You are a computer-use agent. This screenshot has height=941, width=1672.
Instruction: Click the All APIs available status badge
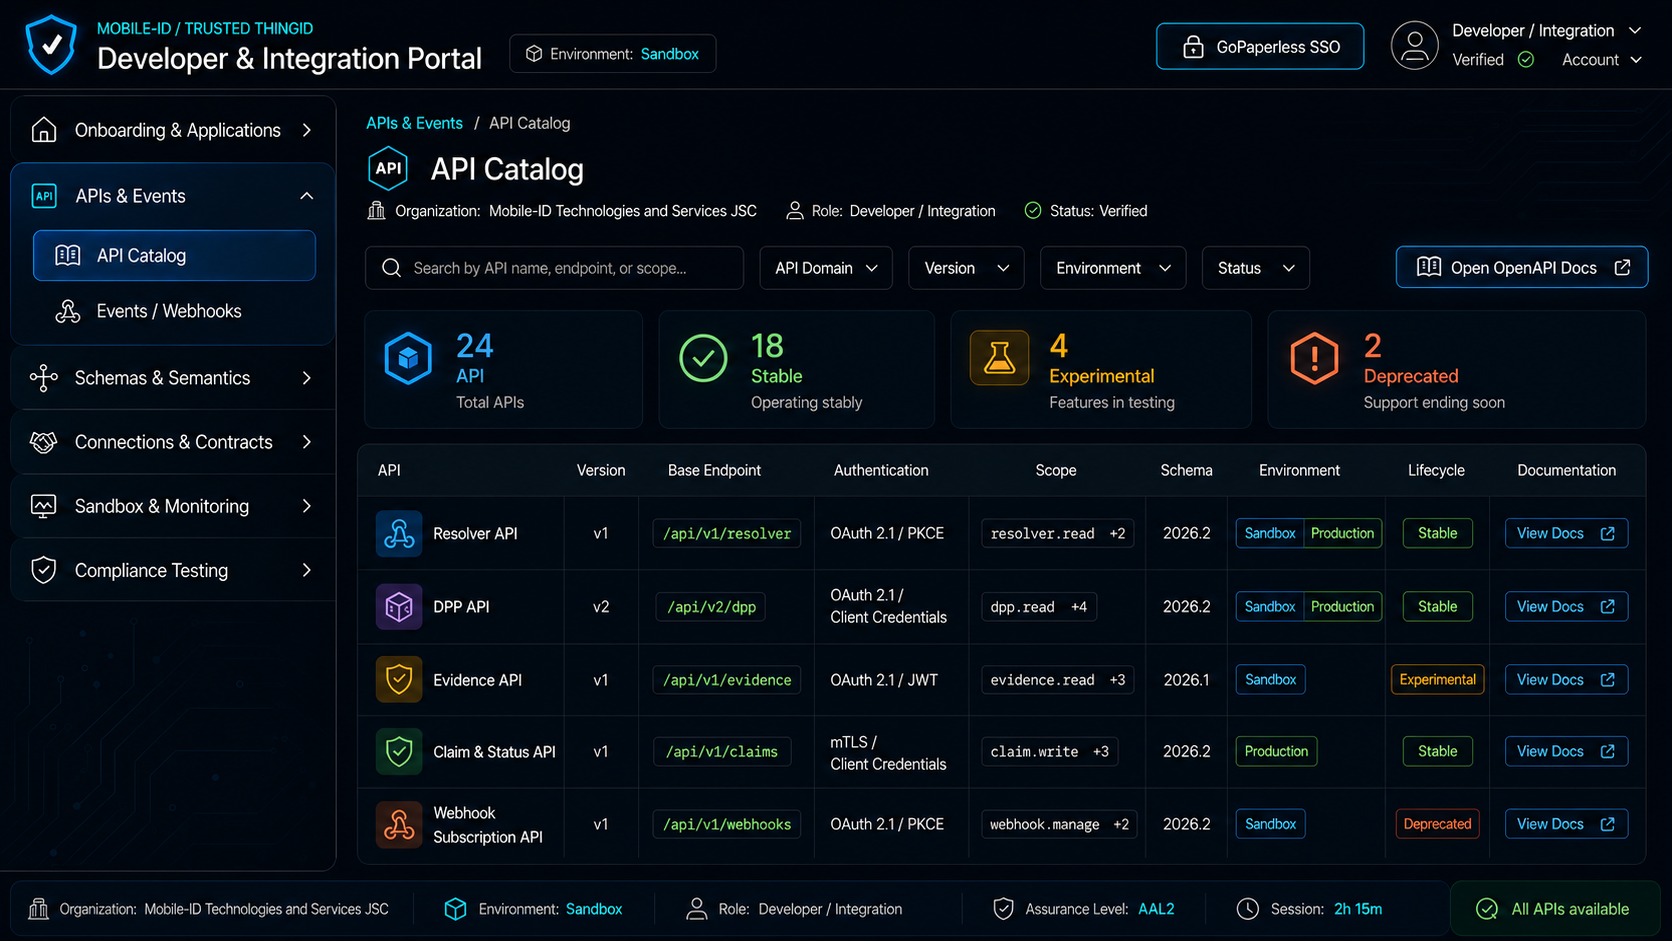(x=1555, y=909)
